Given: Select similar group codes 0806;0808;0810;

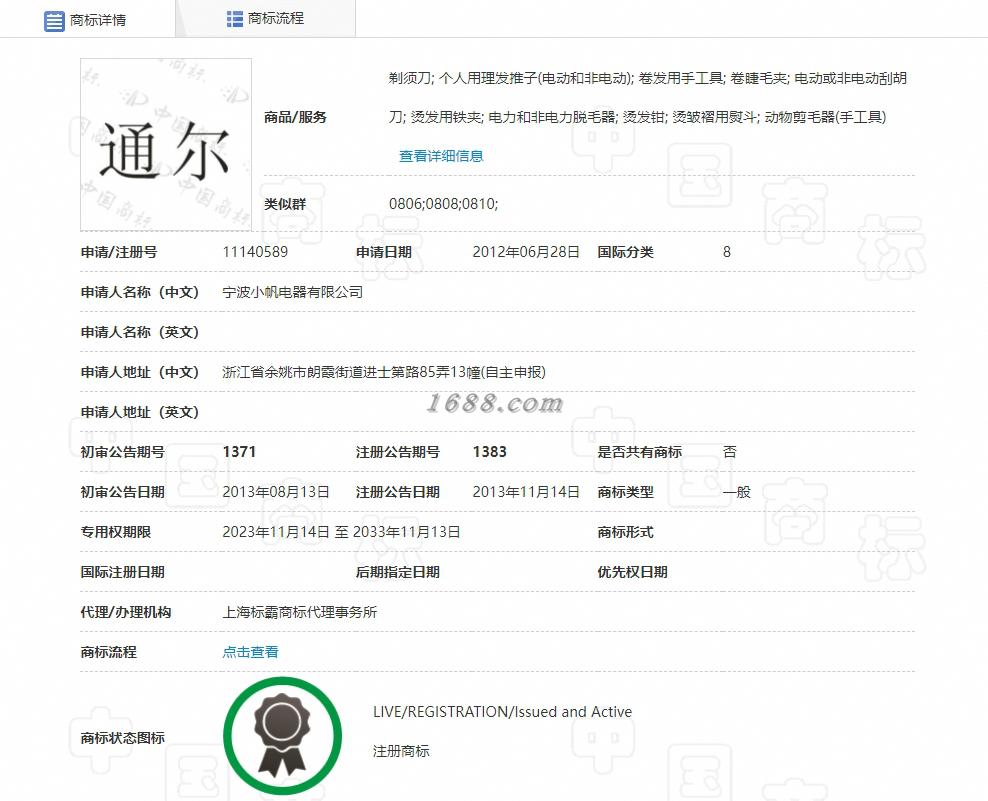Looking at the screenshot, I should pos(444,204).
